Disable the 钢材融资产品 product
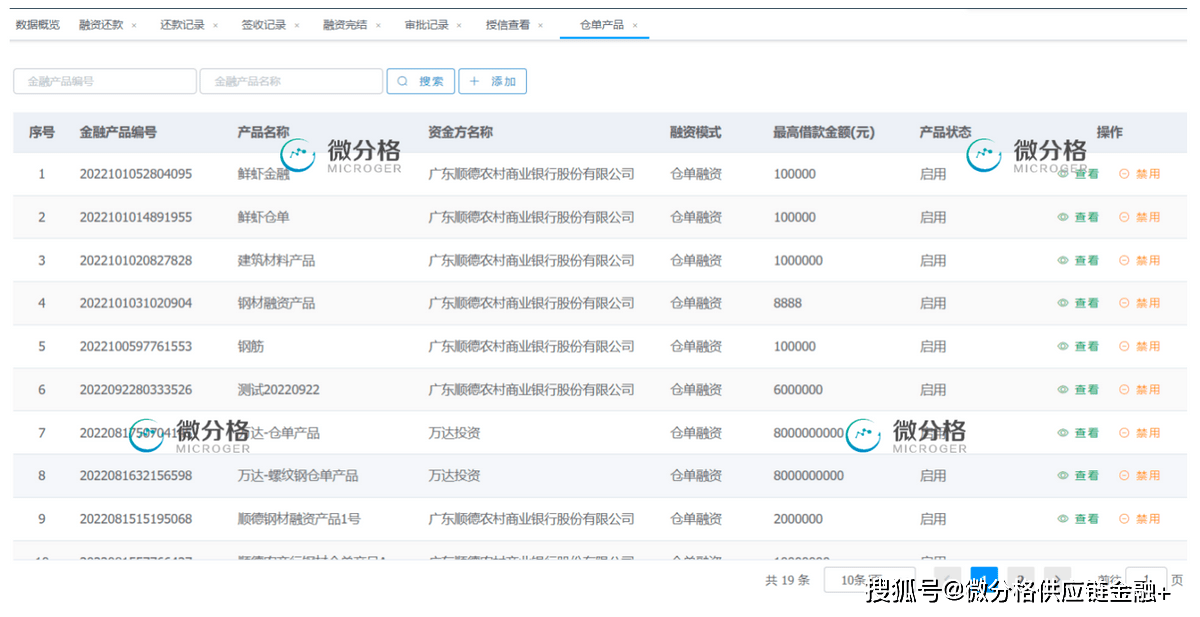The image size is (1200, 617). coord(1139,303)
